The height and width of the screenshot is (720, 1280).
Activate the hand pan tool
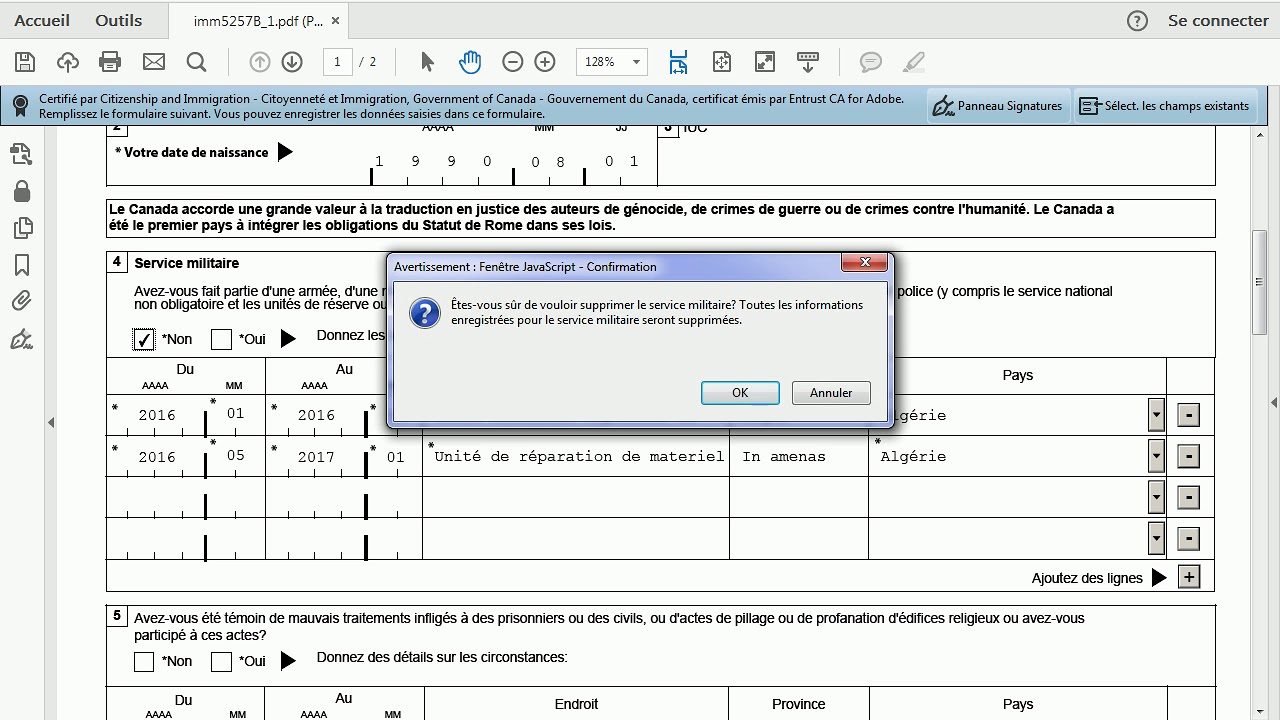(469, 62)
